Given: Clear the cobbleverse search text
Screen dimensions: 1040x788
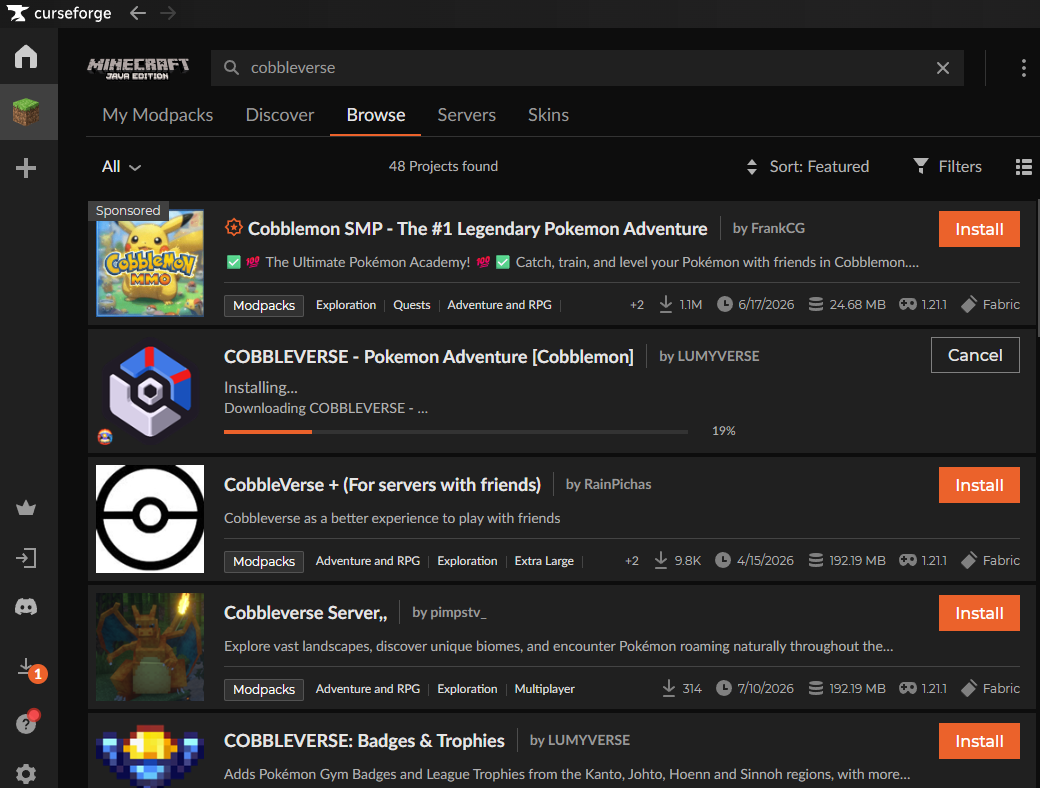Looking at the screenshot, I should point(942,68).
